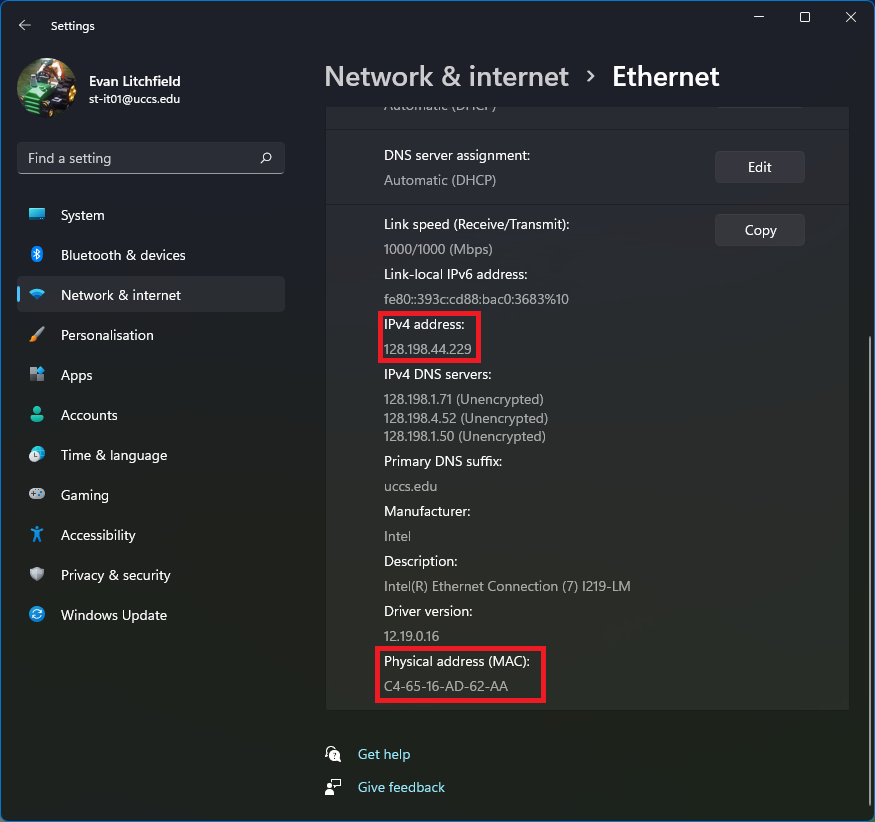Viewport: 875px width, 822px height.
Task: Click the Find a setting search field
Action: tap(151, 158)
